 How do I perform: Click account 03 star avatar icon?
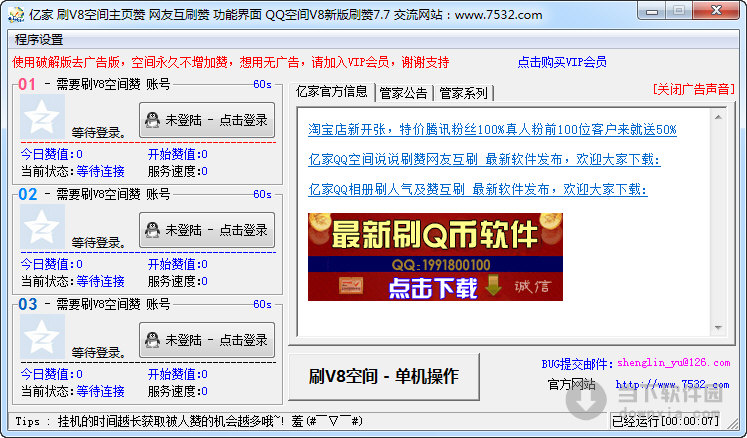click(x=42, y=336)
